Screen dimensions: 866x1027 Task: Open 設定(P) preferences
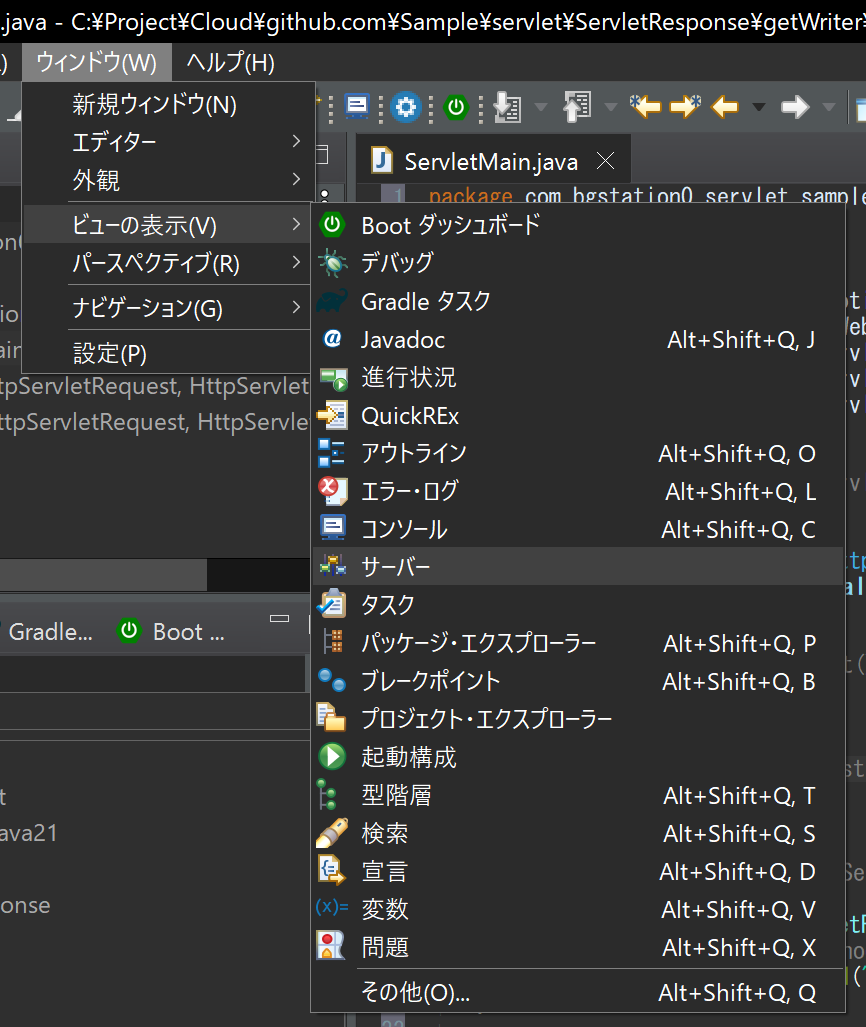point(167,354)
